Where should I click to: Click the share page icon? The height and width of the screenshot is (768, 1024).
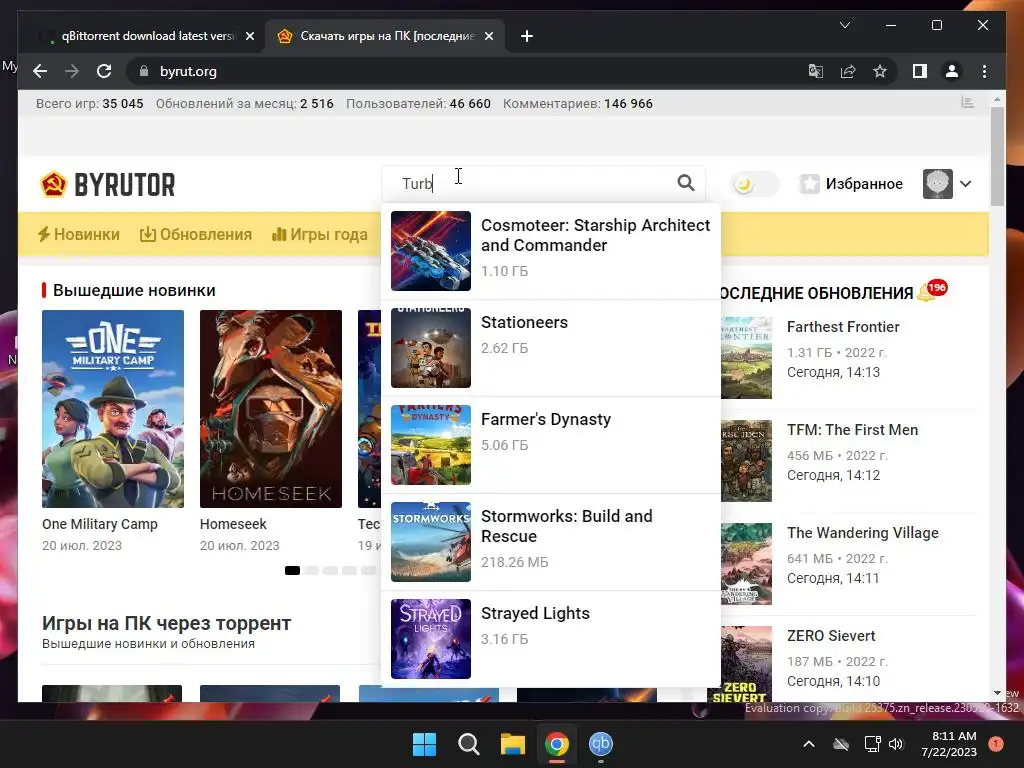(x=848, y=71)
